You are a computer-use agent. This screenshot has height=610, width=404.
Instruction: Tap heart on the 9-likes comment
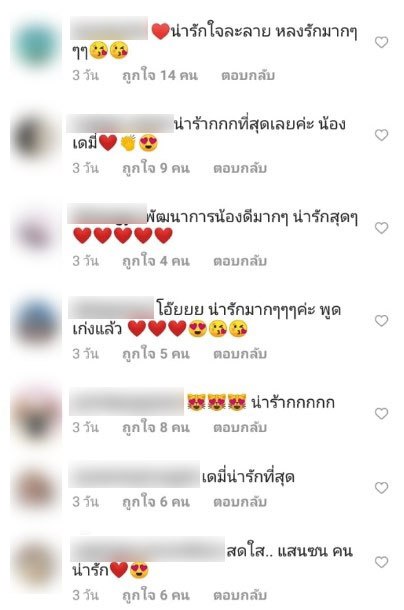click(x=381, y=135)
